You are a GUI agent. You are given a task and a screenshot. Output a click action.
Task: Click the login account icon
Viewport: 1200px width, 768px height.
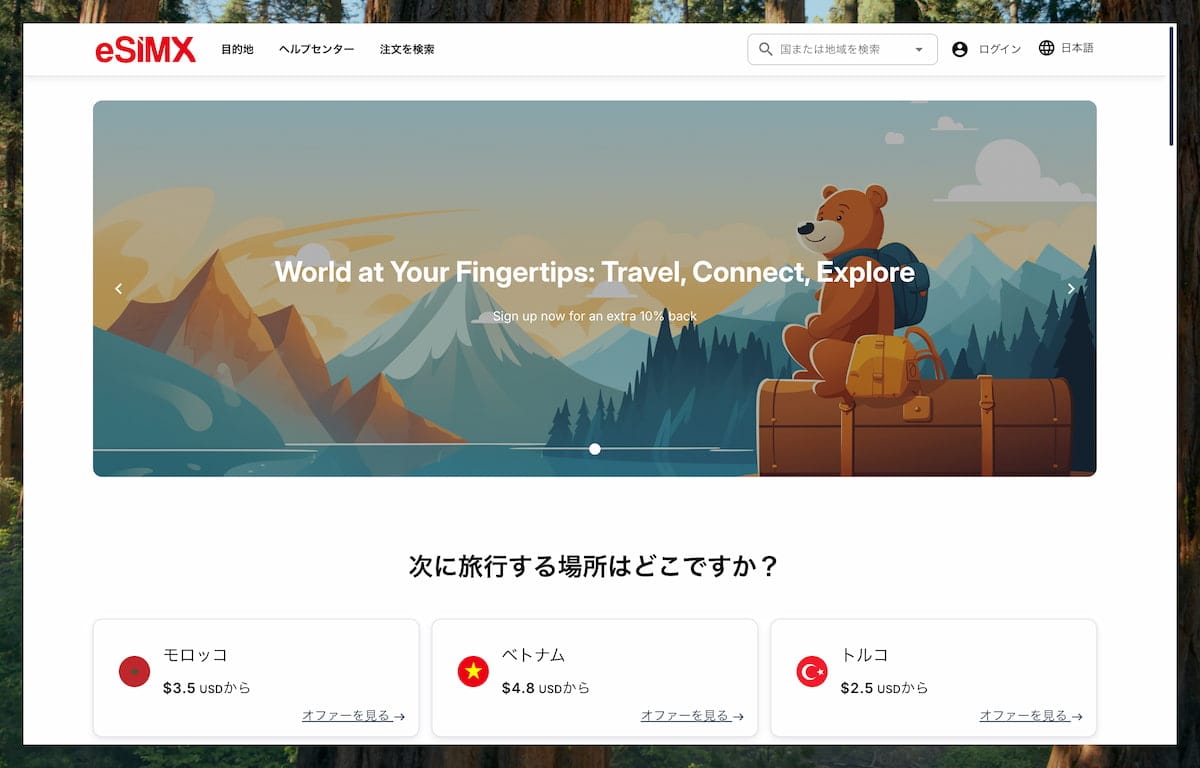960,49
